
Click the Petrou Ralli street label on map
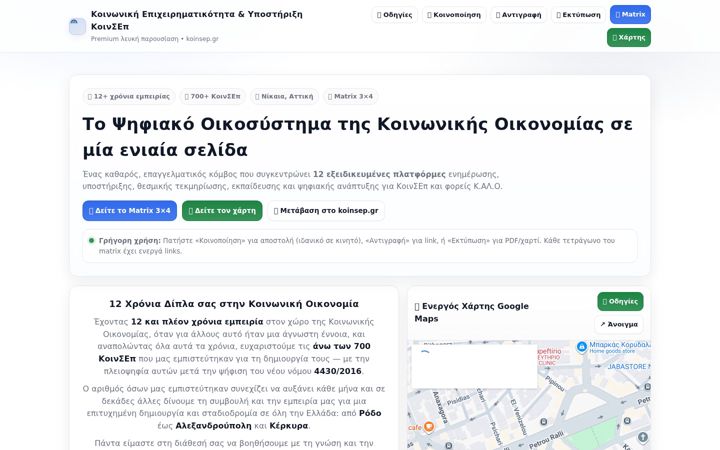point(546,440)
